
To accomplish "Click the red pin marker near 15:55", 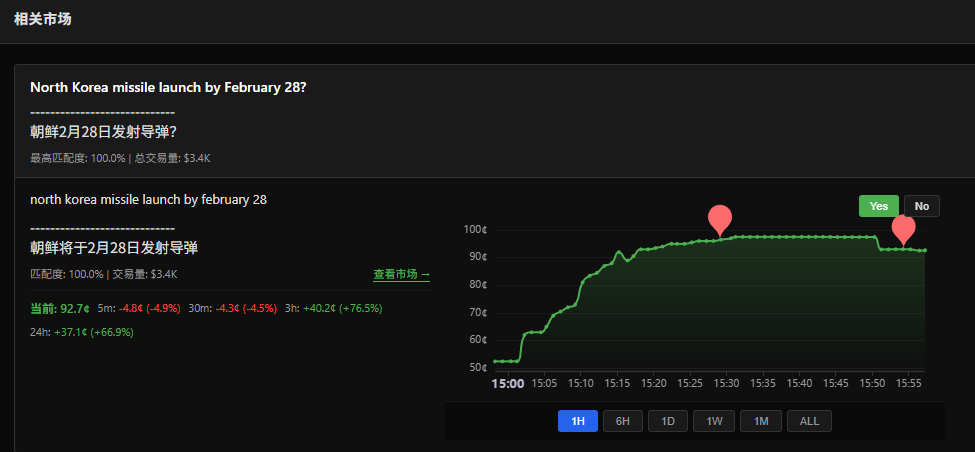I will pyautogui.click(x=903, y=228).
